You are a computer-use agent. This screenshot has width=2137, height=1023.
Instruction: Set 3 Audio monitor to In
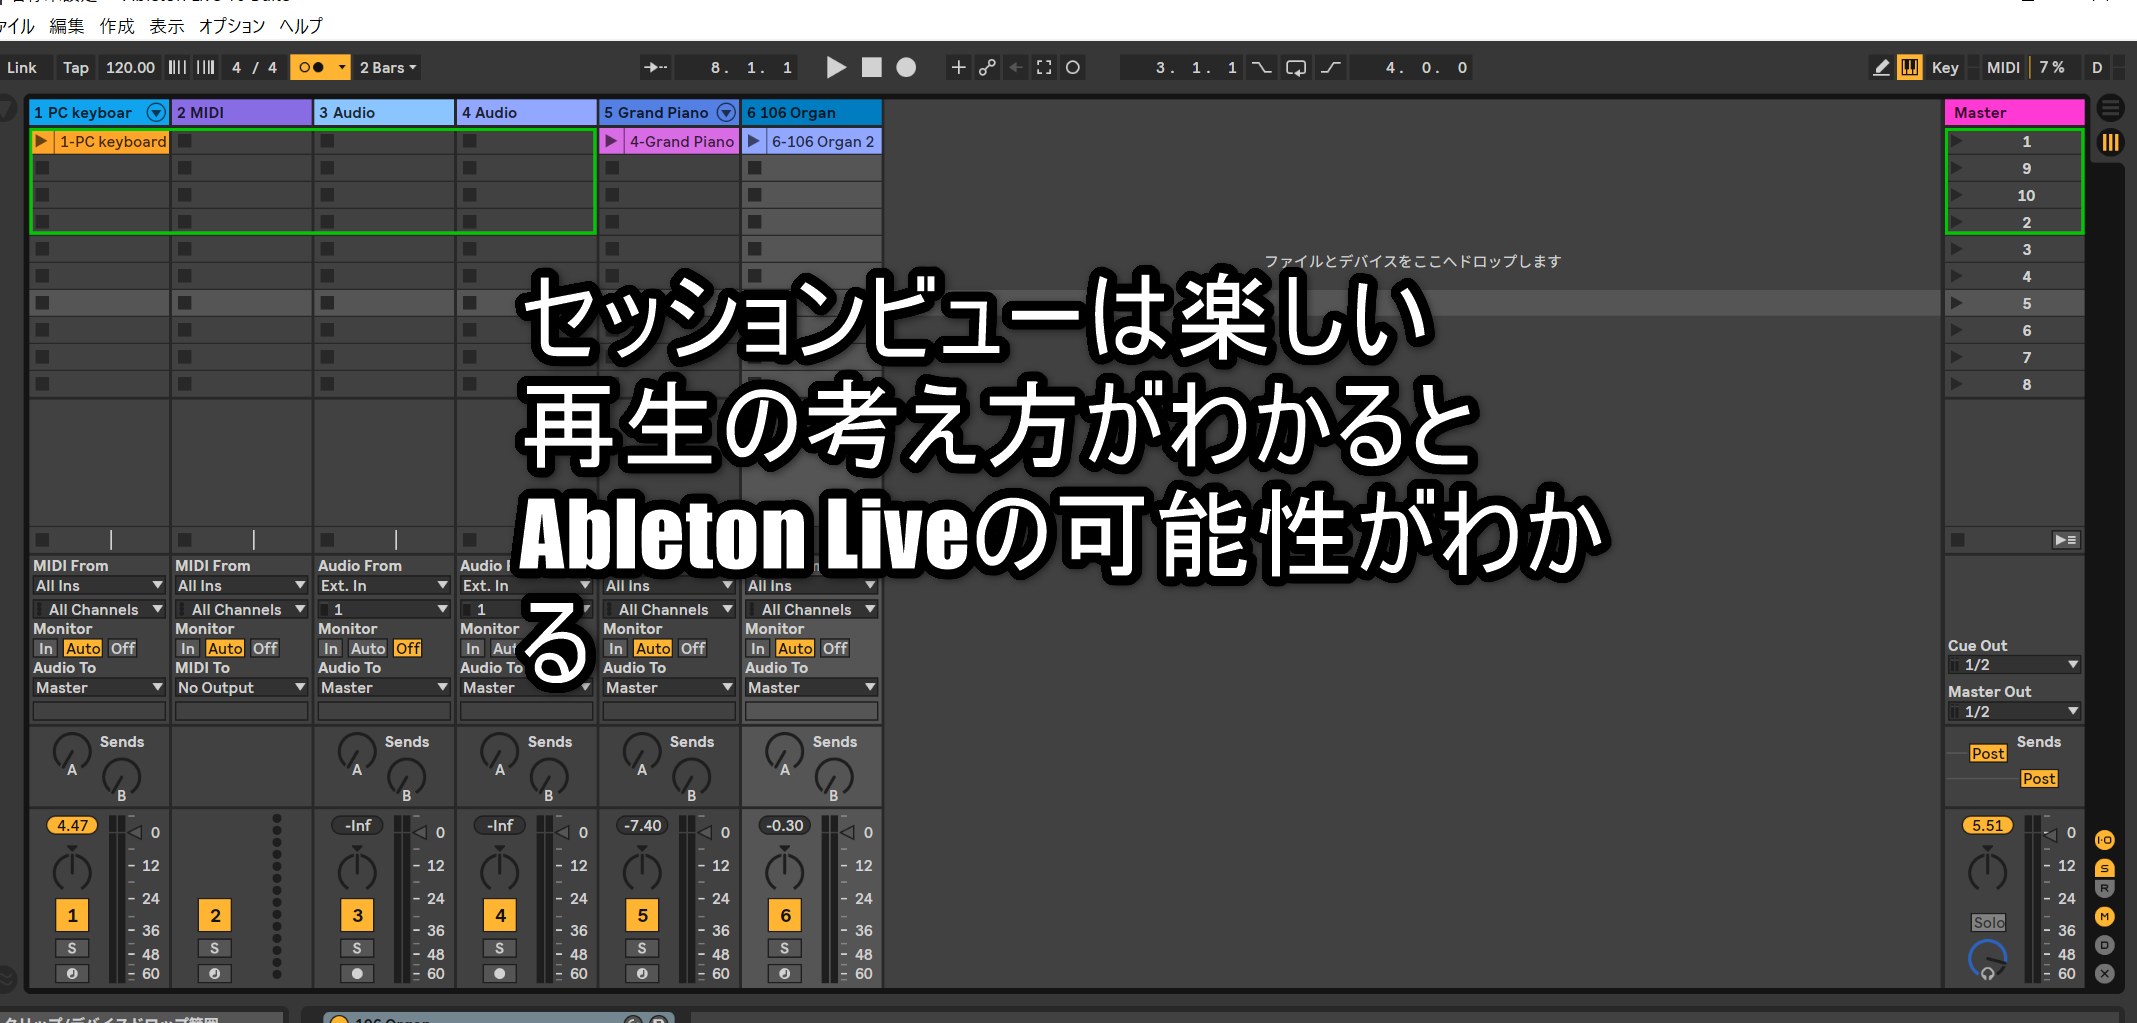(330, 648)
